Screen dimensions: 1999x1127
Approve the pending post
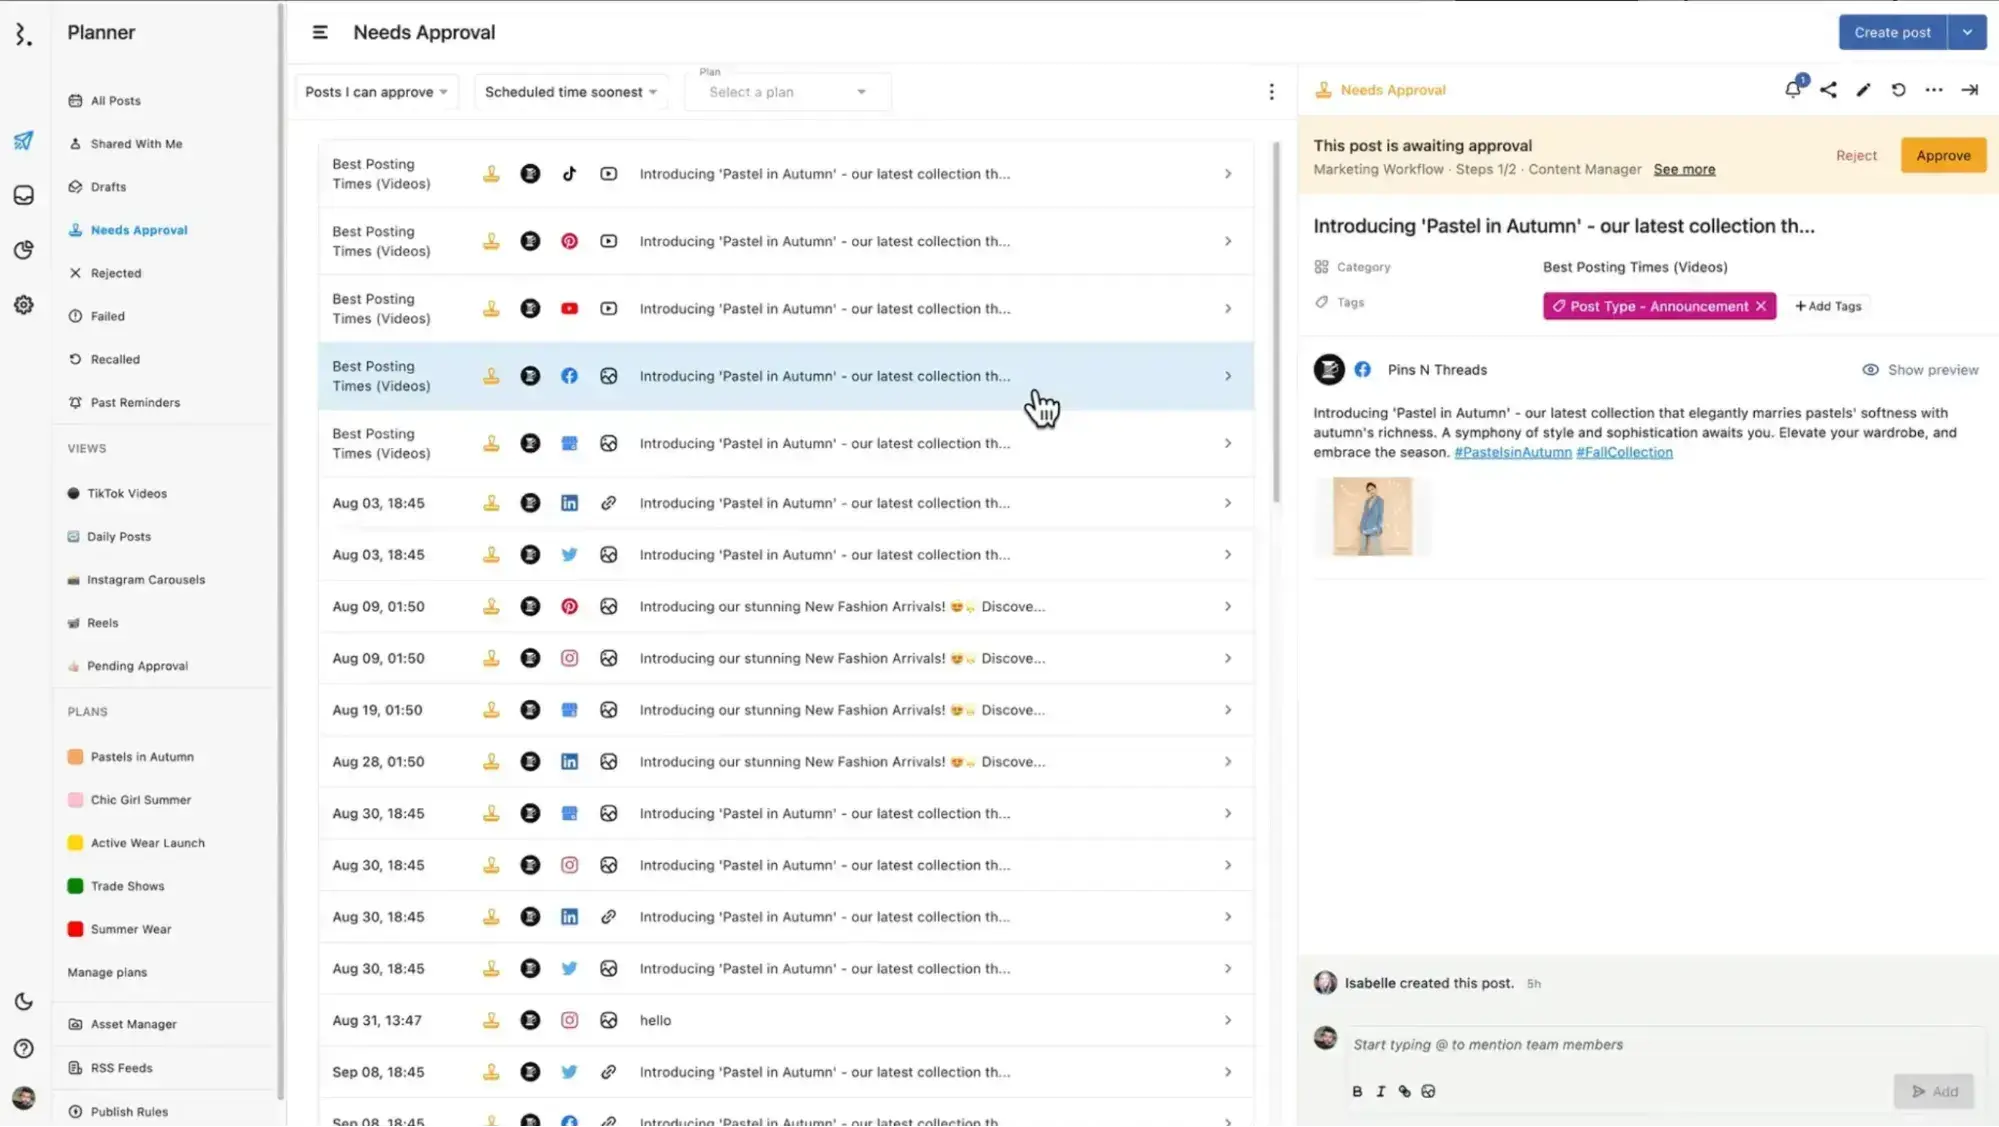click(1942, 155)
